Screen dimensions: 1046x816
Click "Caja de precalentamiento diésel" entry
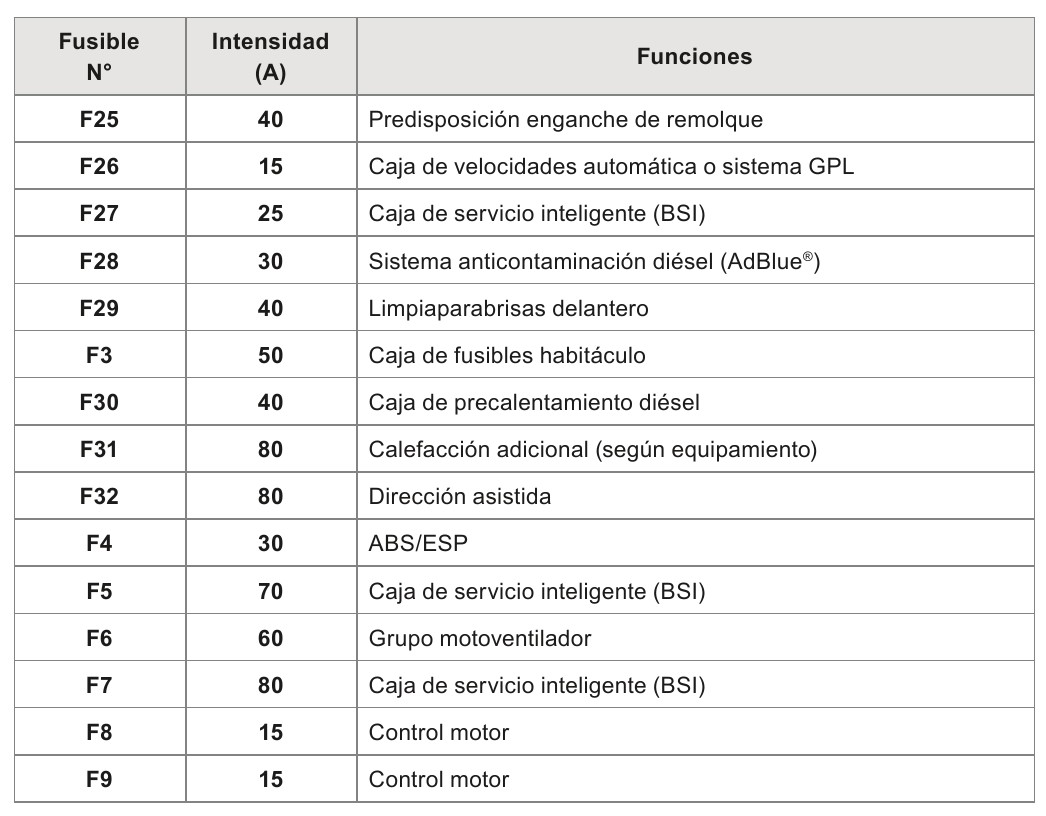(533, 403)
